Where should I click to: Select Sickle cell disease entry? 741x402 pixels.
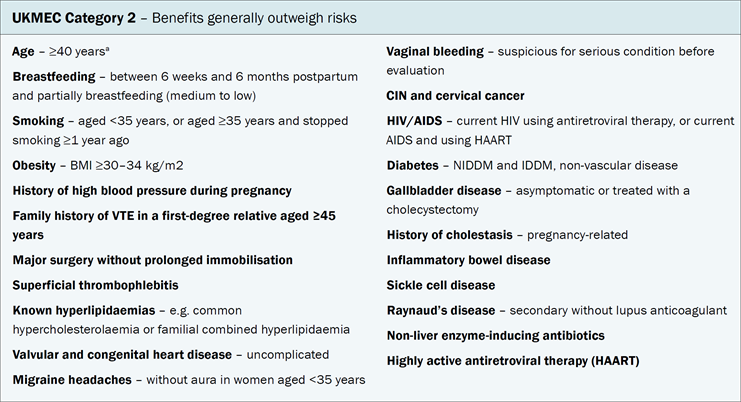click(x=441, y=285)
